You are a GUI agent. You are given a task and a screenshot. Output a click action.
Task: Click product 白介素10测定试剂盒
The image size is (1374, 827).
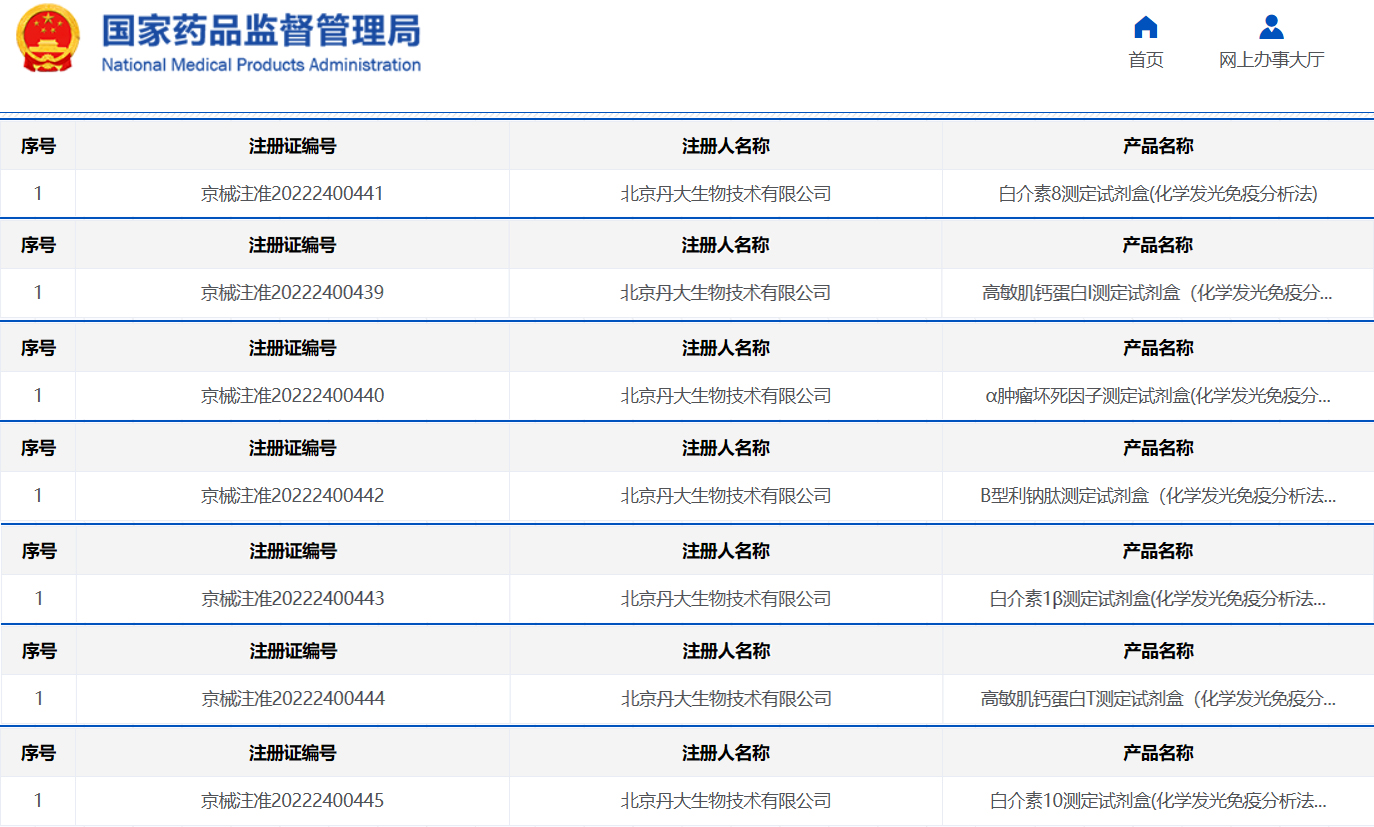click(1158, 801)
